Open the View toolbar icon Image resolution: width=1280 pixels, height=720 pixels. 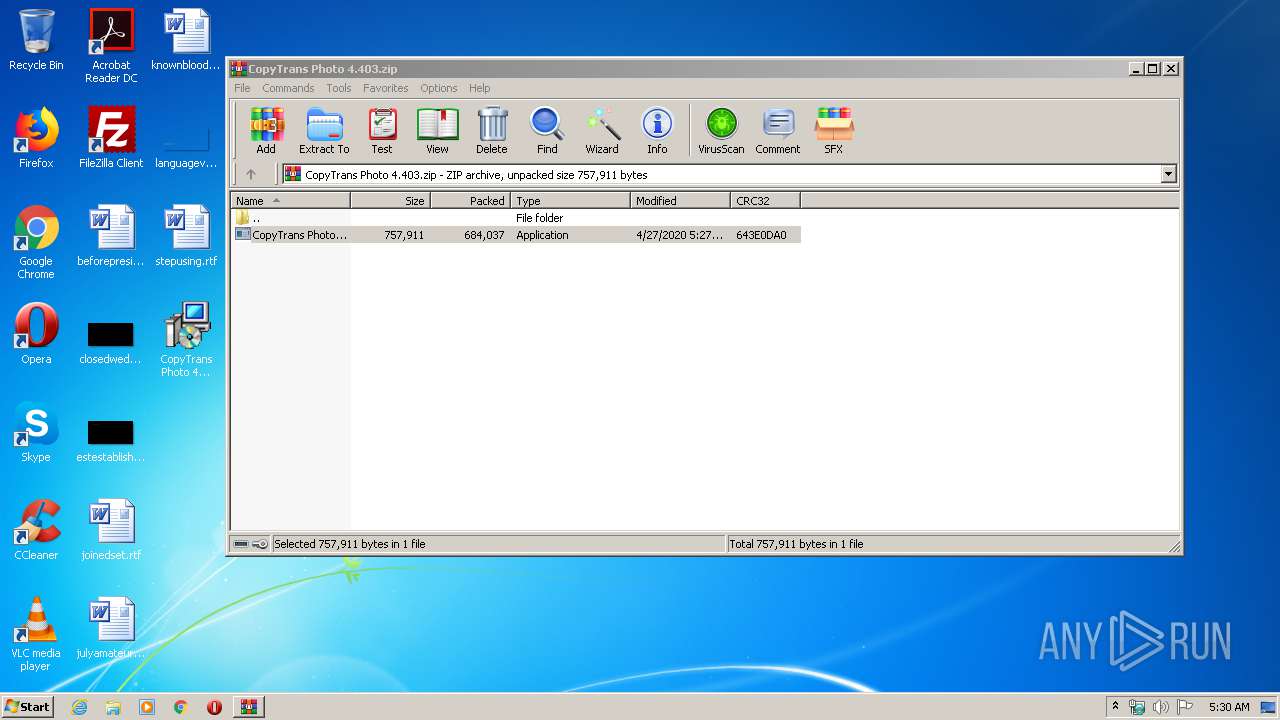437,131
